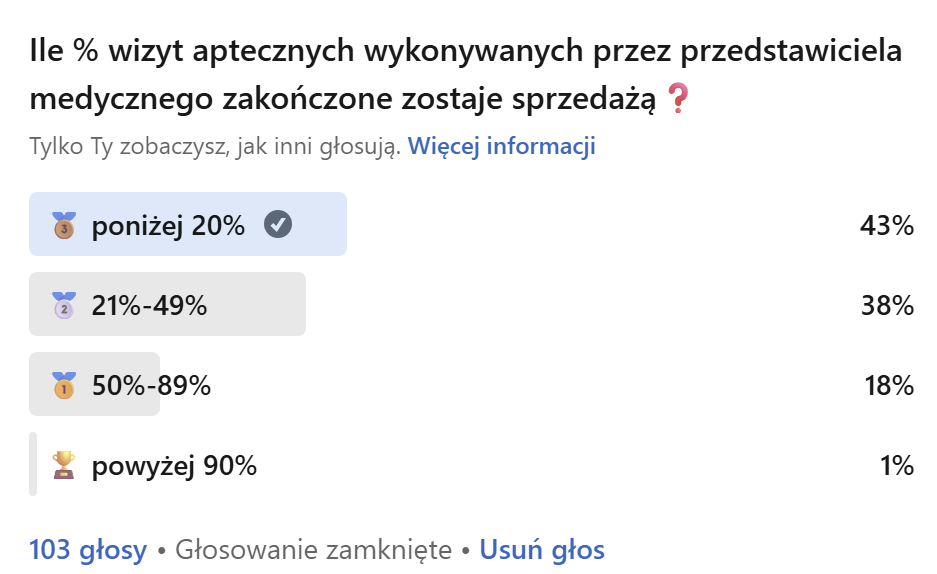Click the 1% result value
The image size is (937, 574).
897,466
